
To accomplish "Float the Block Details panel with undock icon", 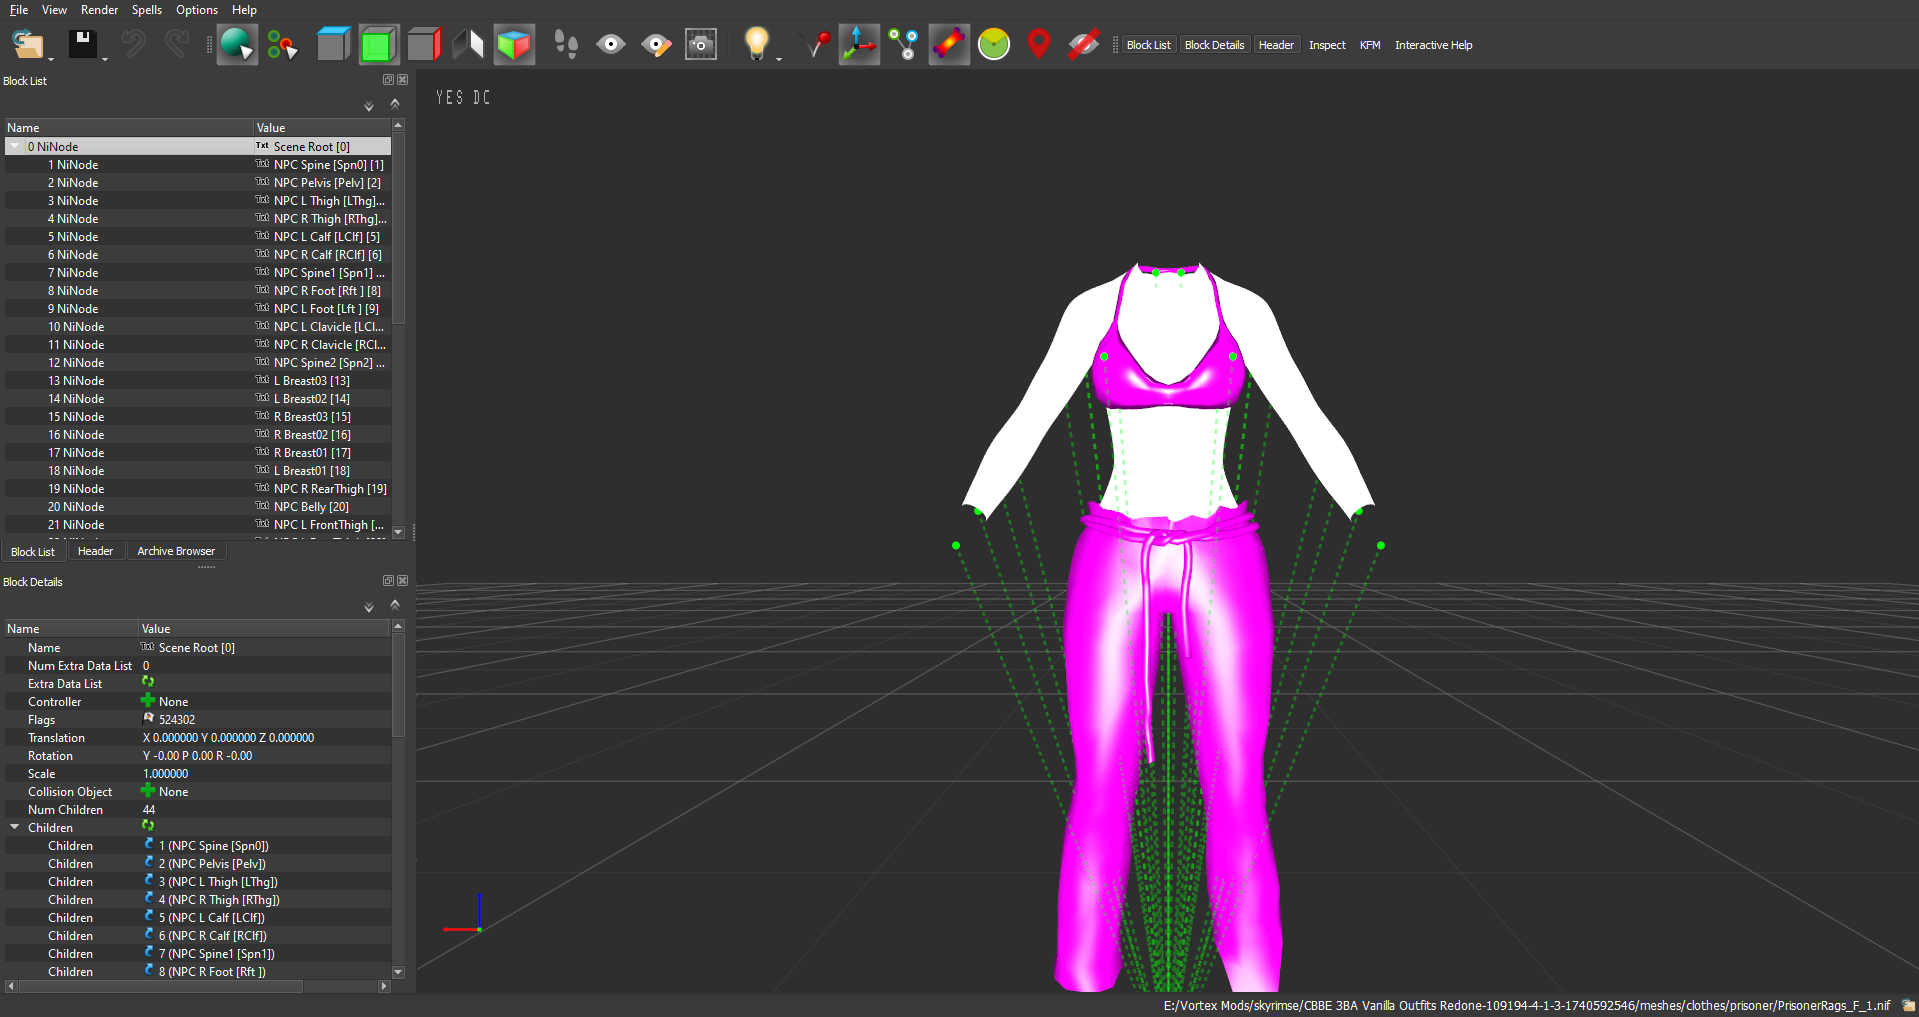I will pos(388,581).
